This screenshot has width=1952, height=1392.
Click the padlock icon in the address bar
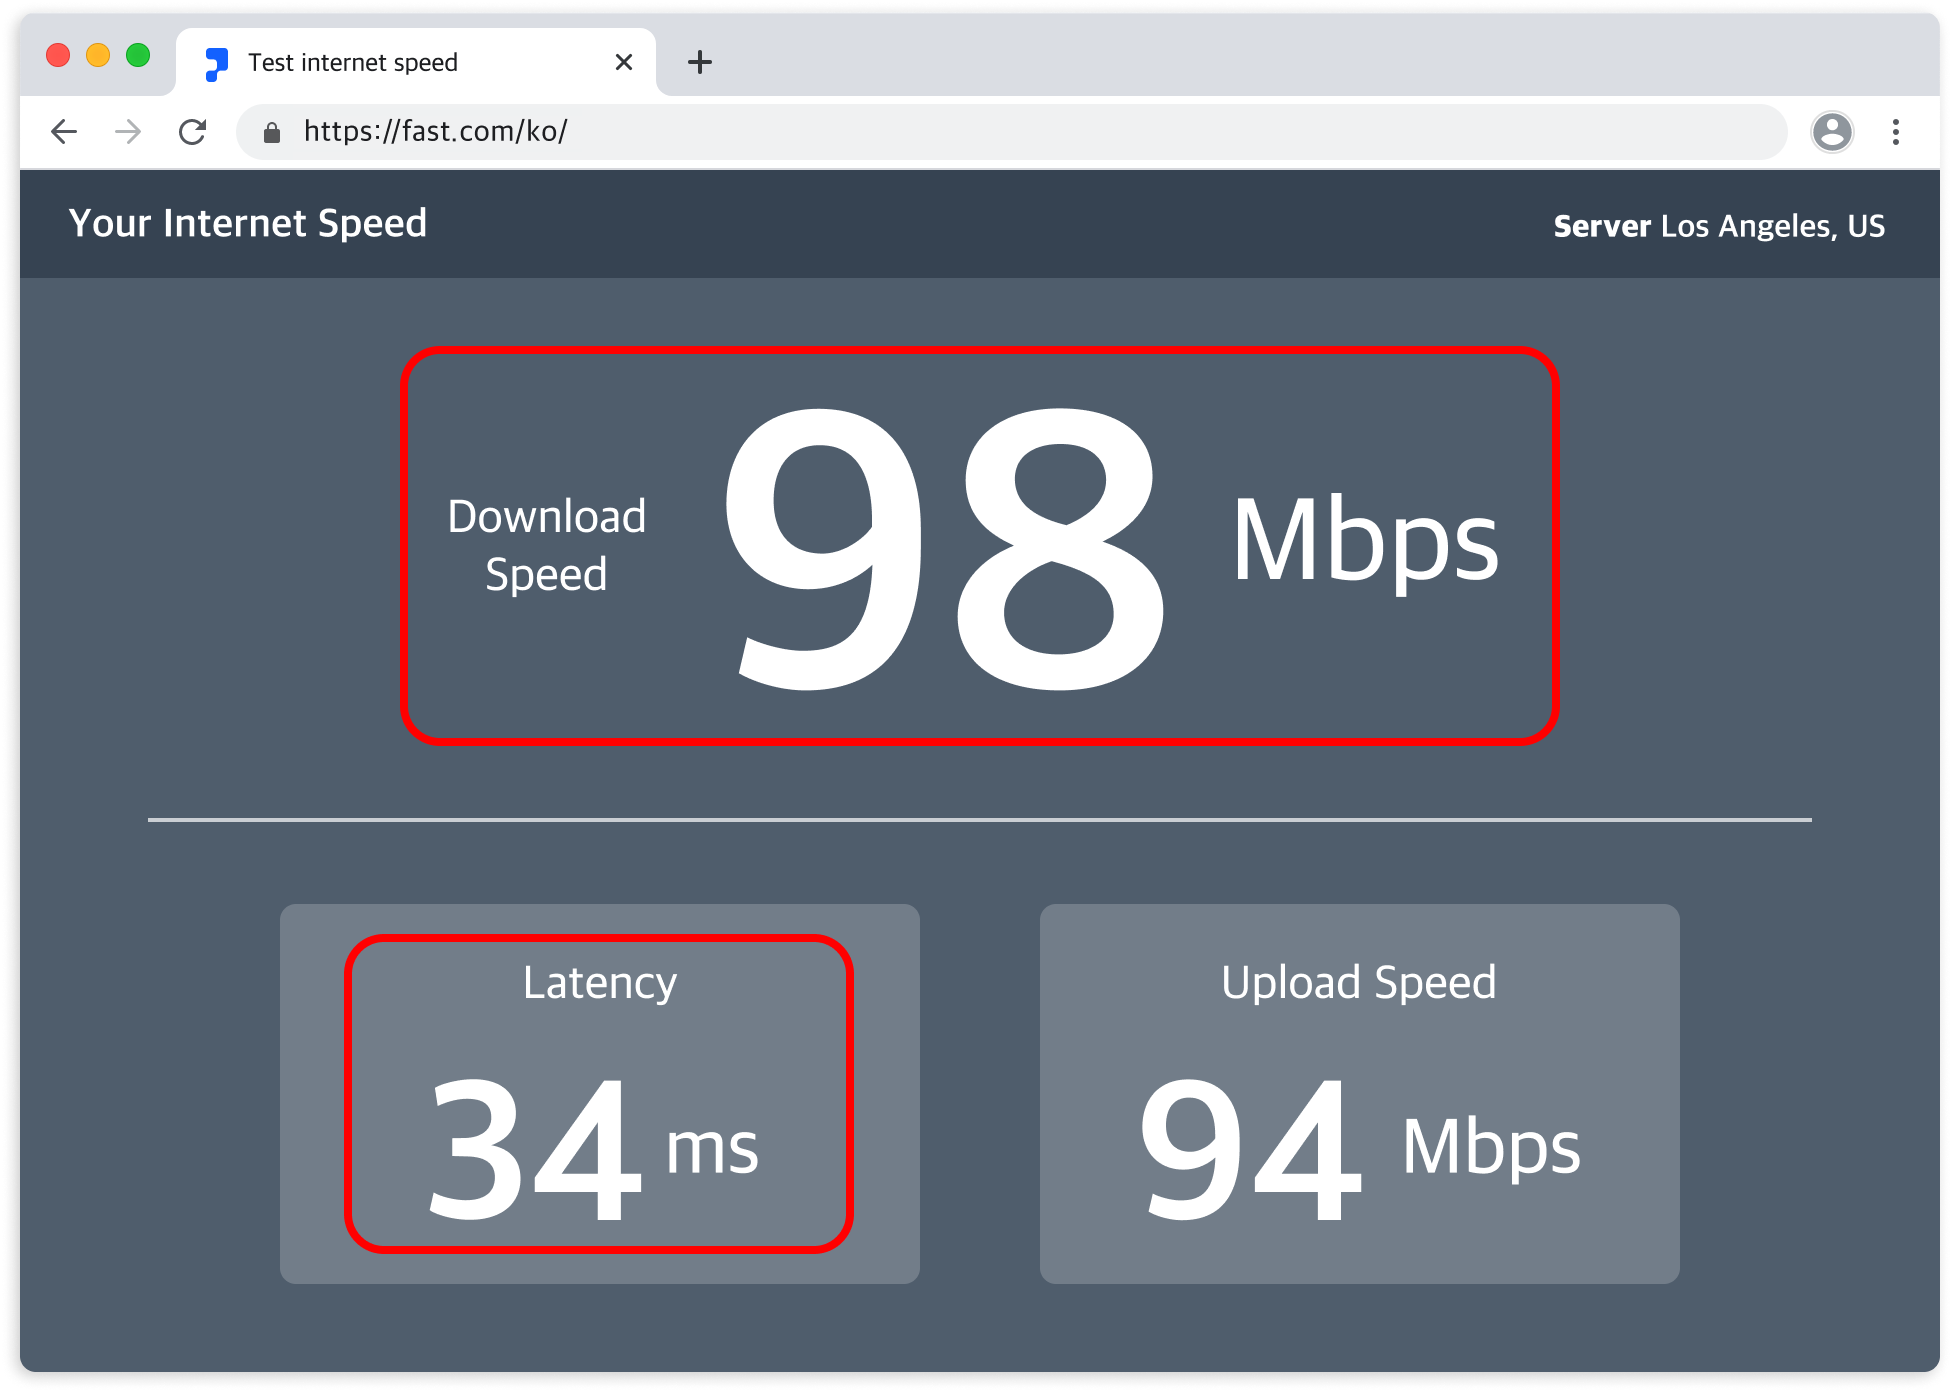coord(271,132)
